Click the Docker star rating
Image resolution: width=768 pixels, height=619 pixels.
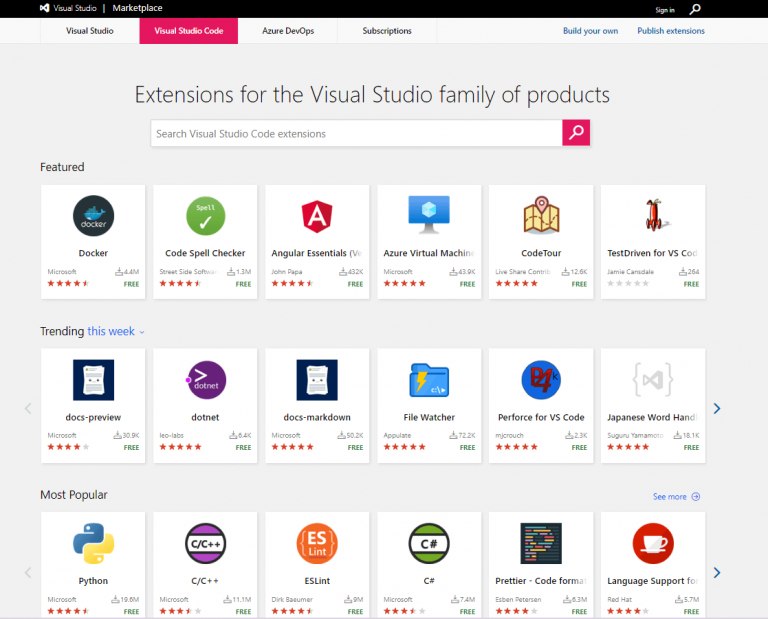pyautogui.click(x=68, y=283)
